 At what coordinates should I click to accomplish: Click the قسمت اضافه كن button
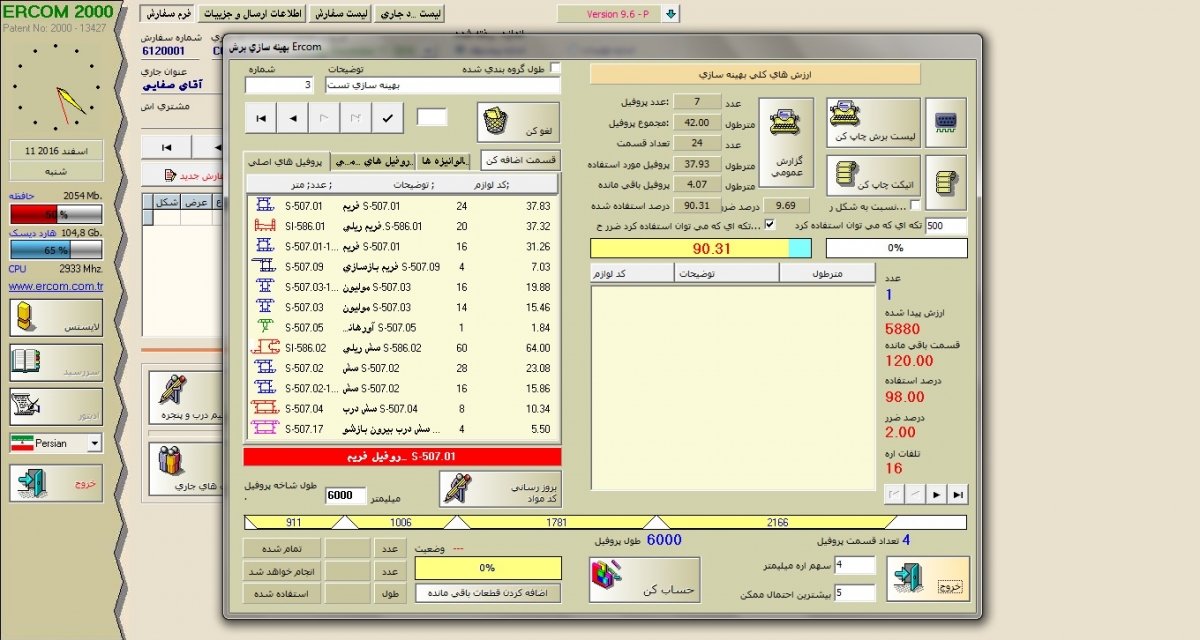tap(521, 161)
